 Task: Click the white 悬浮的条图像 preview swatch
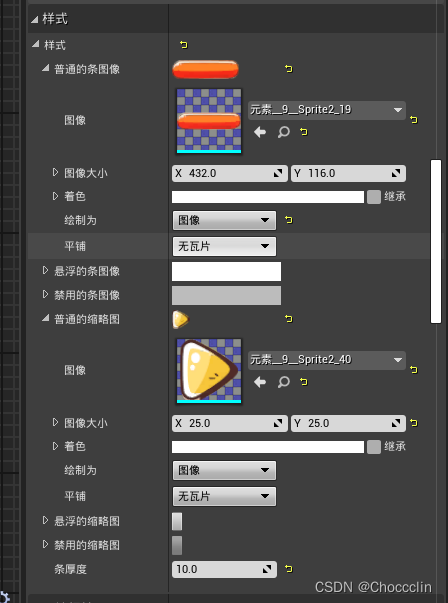226,272
